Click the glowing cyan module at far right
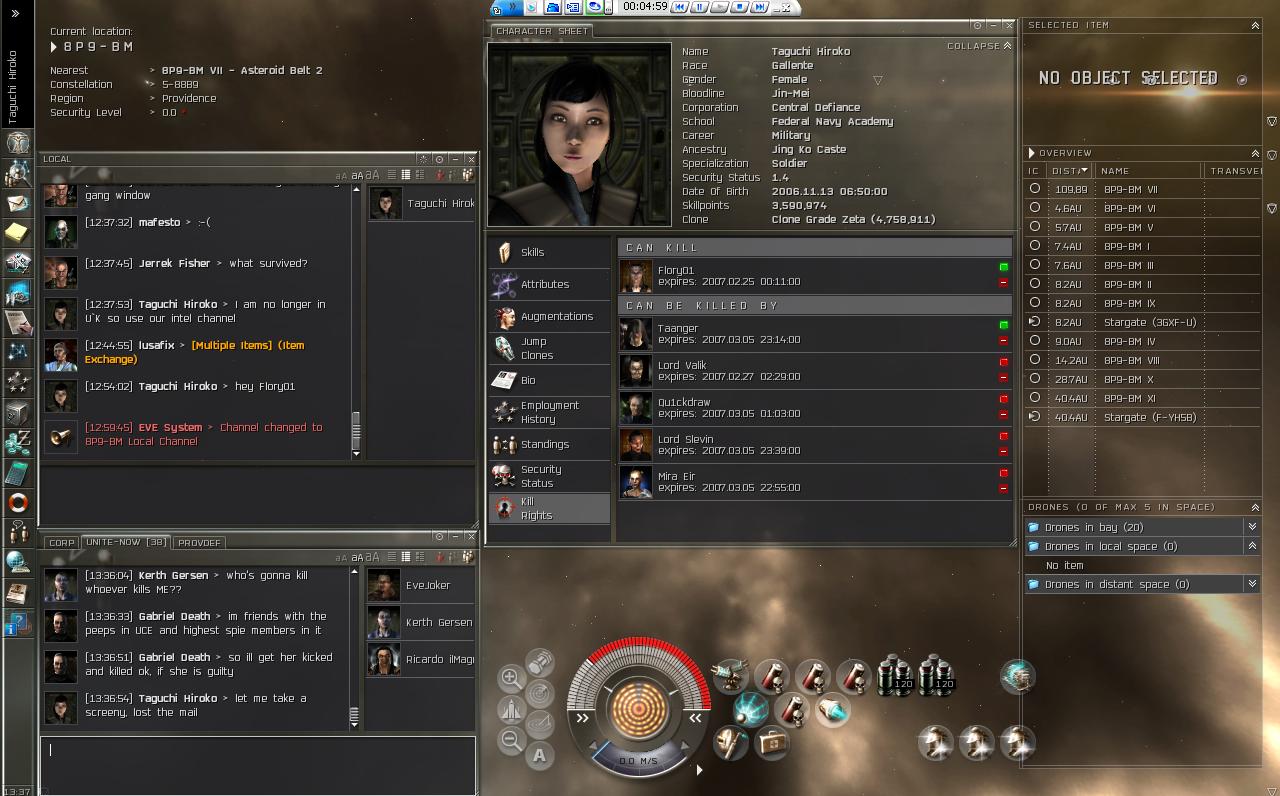Screen dimensions: 1280x796 click(1017, 677)
